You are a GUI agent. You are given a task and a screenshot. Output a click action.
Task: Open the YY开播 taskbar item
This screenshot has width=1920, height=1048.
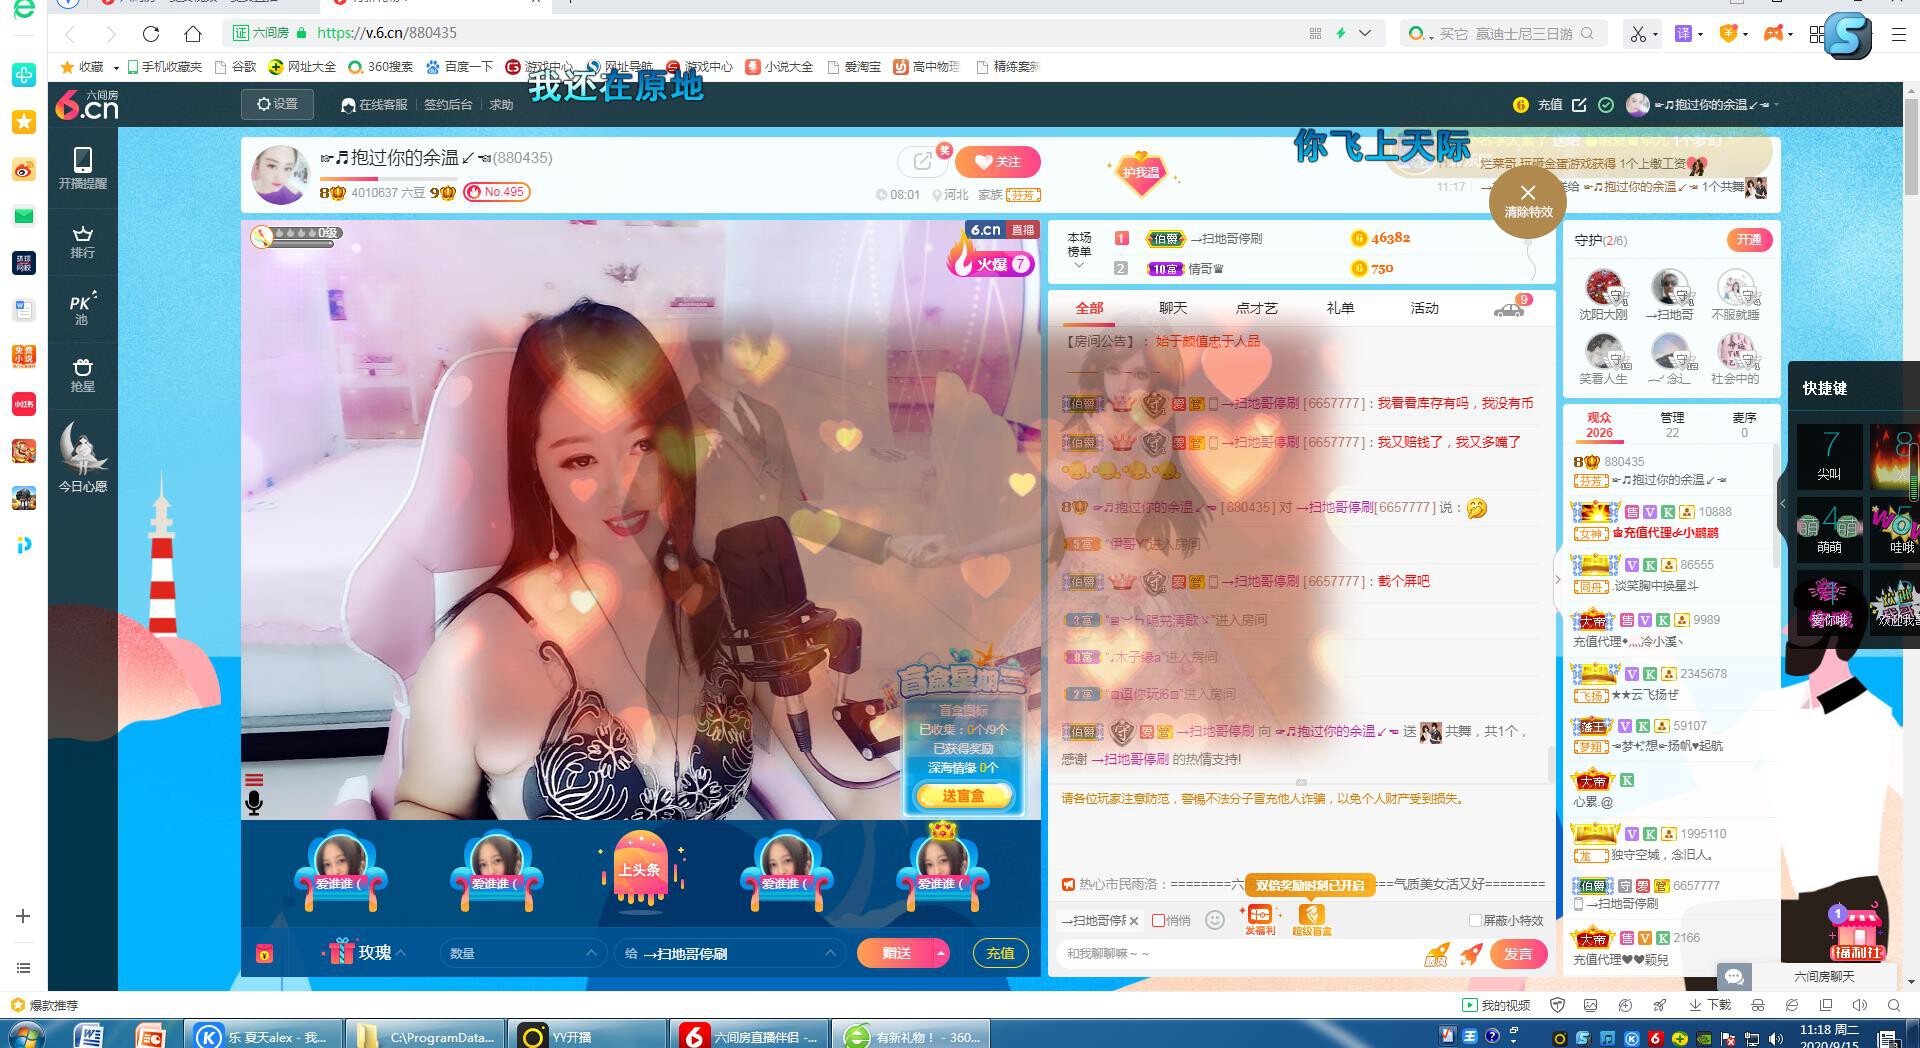[587, 1036]
